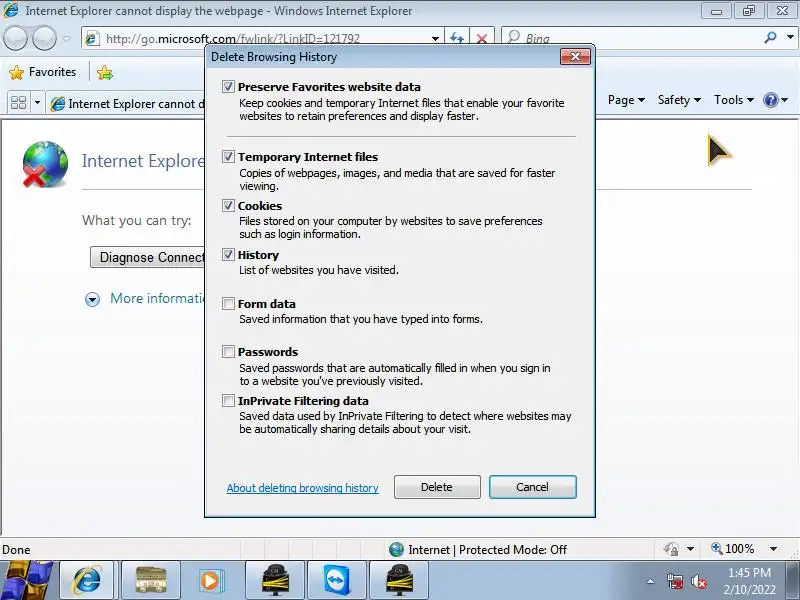Click Internet Protected Mode Off status

(x=478, y=549)
